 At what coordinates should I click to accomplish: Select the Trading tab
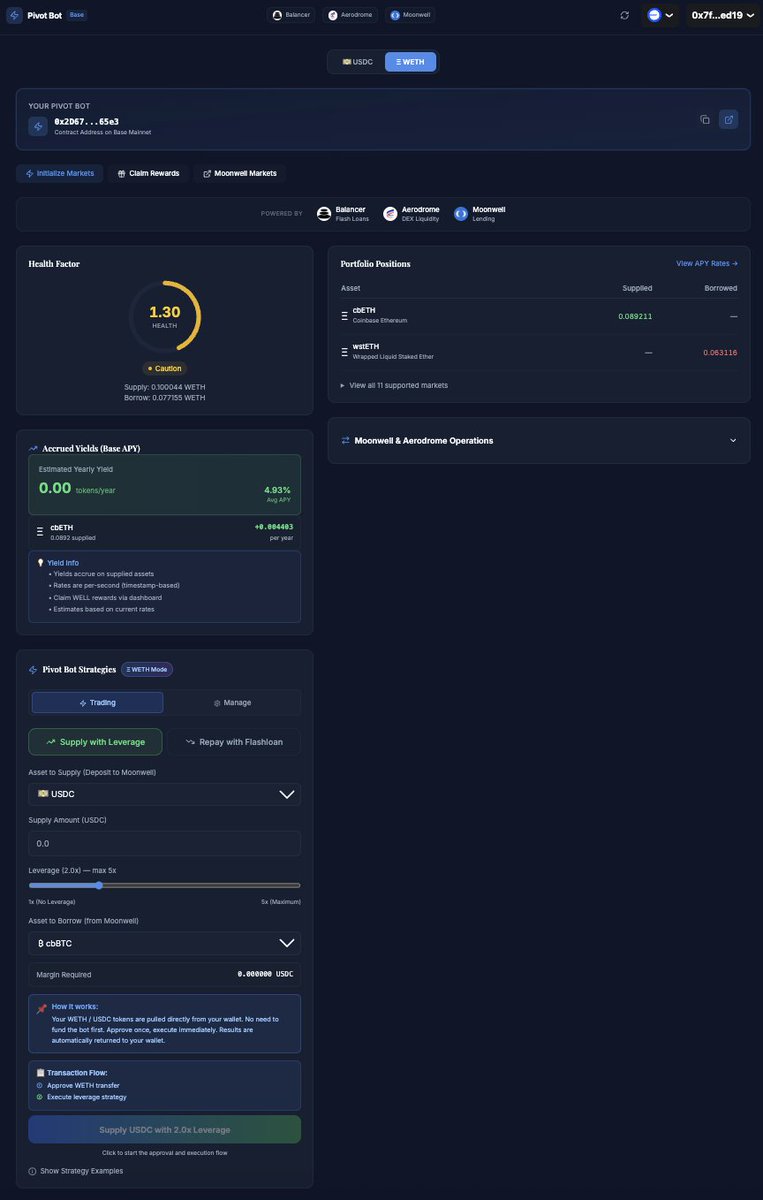[97, 703]
